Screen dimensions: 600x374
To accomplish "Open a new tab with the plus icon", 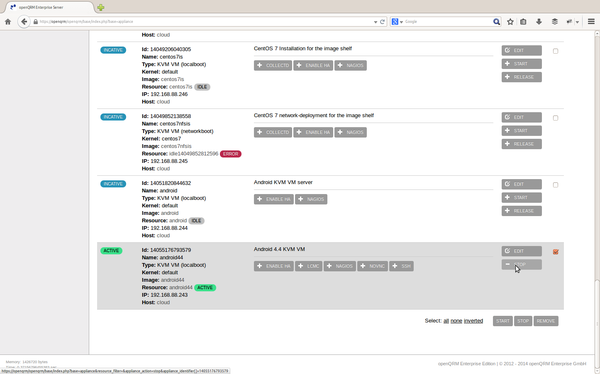I will [101, 7].
